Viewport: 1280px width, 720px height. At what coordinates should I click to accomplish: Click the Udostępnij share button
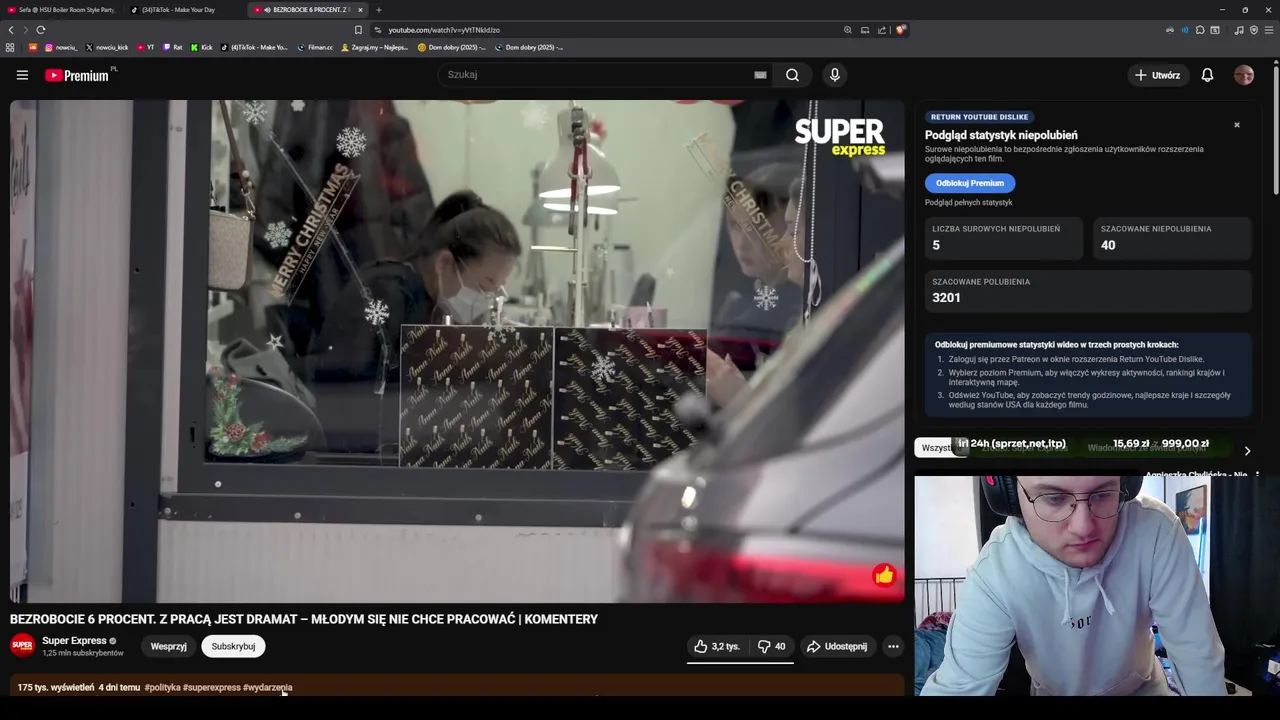click(x=837, y=646)
